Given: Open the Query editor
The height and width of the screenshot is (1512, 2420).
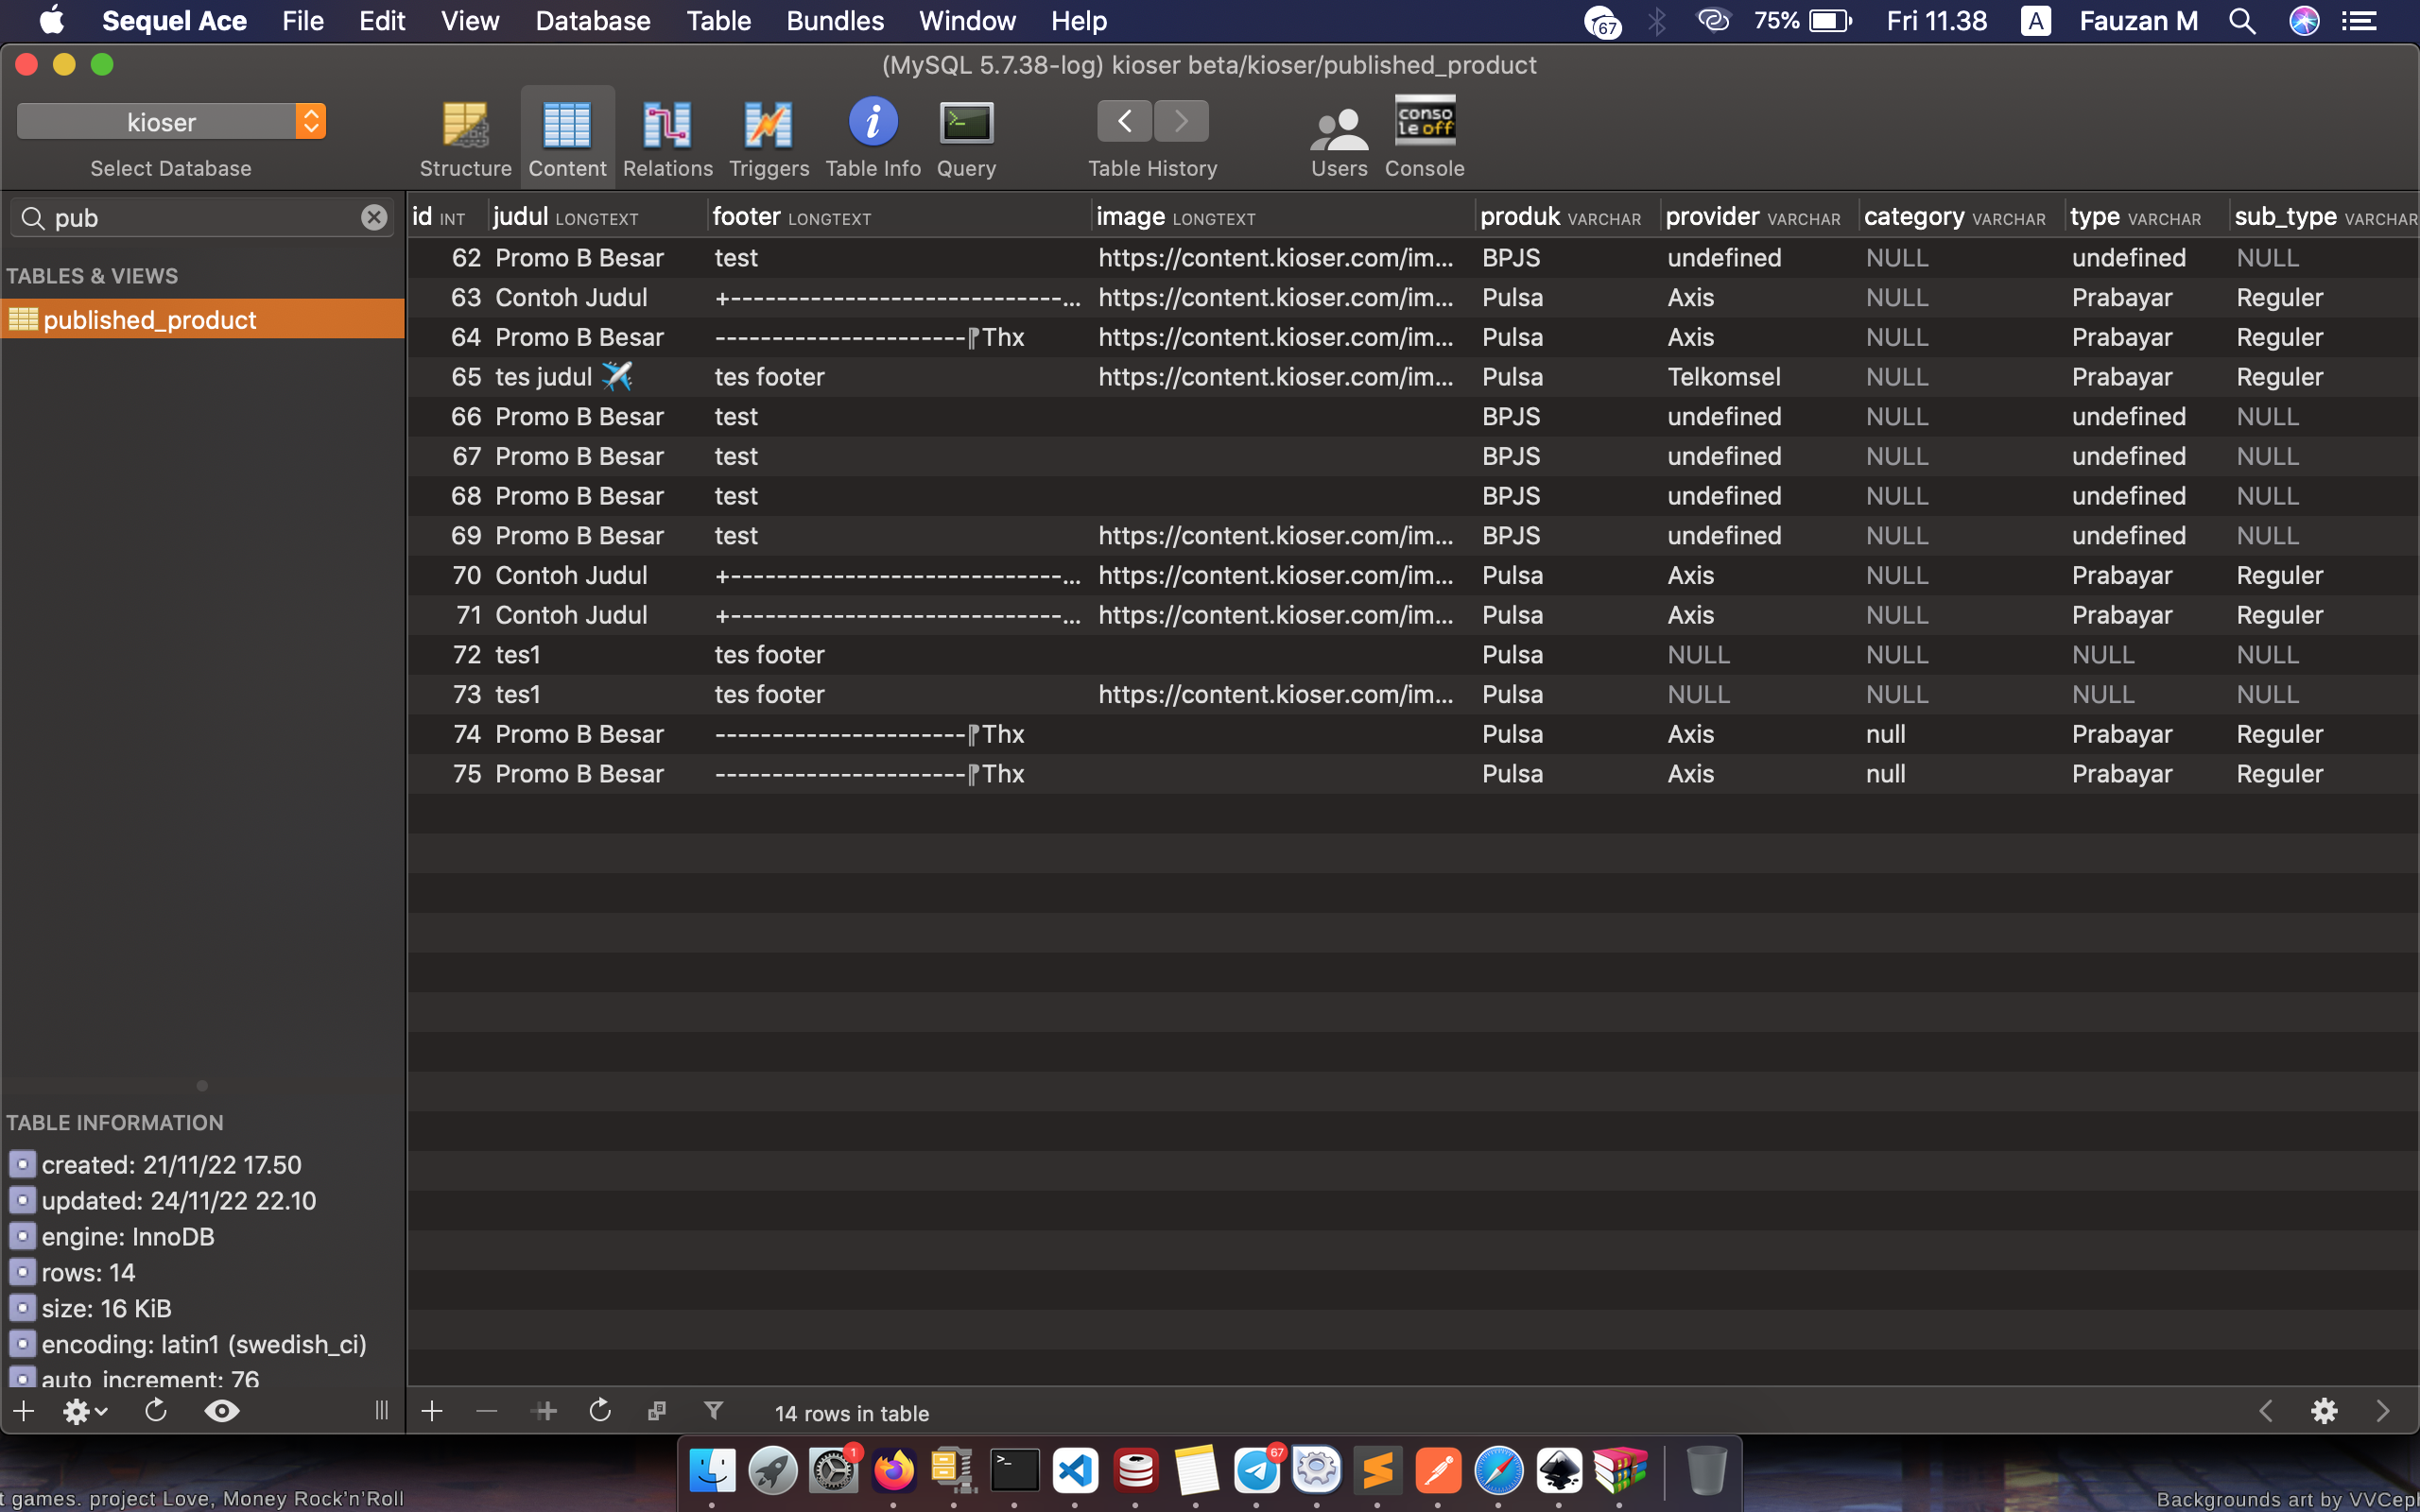Looking at the screenshot, I should tap(966, 138).
